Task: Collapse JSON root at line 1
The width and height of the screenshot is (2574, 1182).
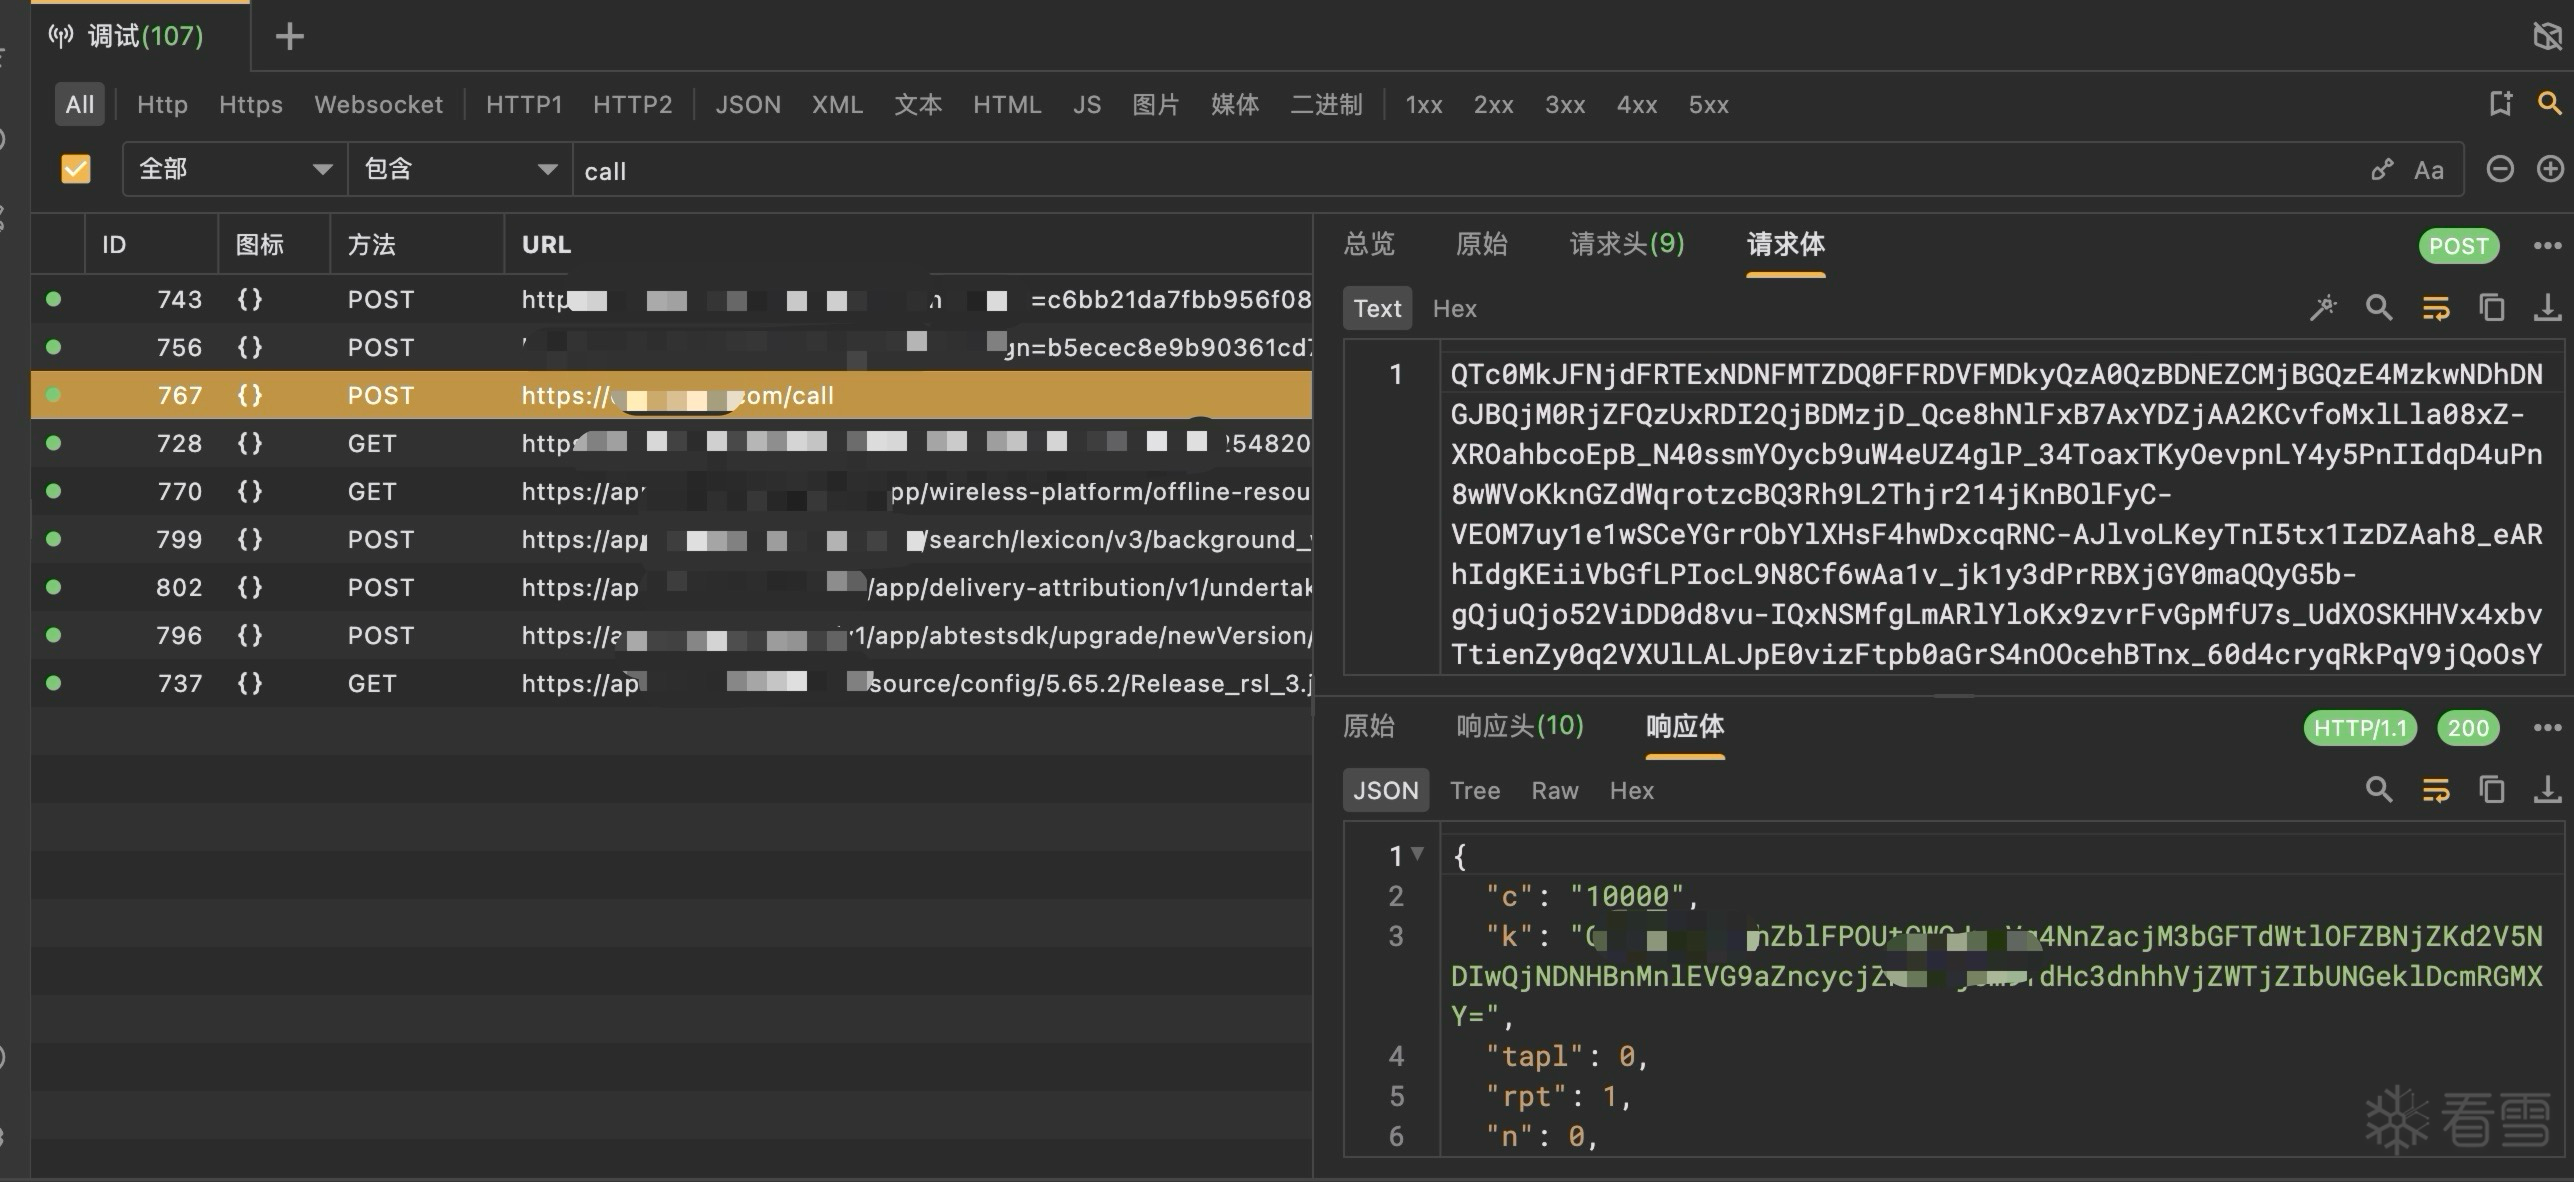Action: [1417, 854]
